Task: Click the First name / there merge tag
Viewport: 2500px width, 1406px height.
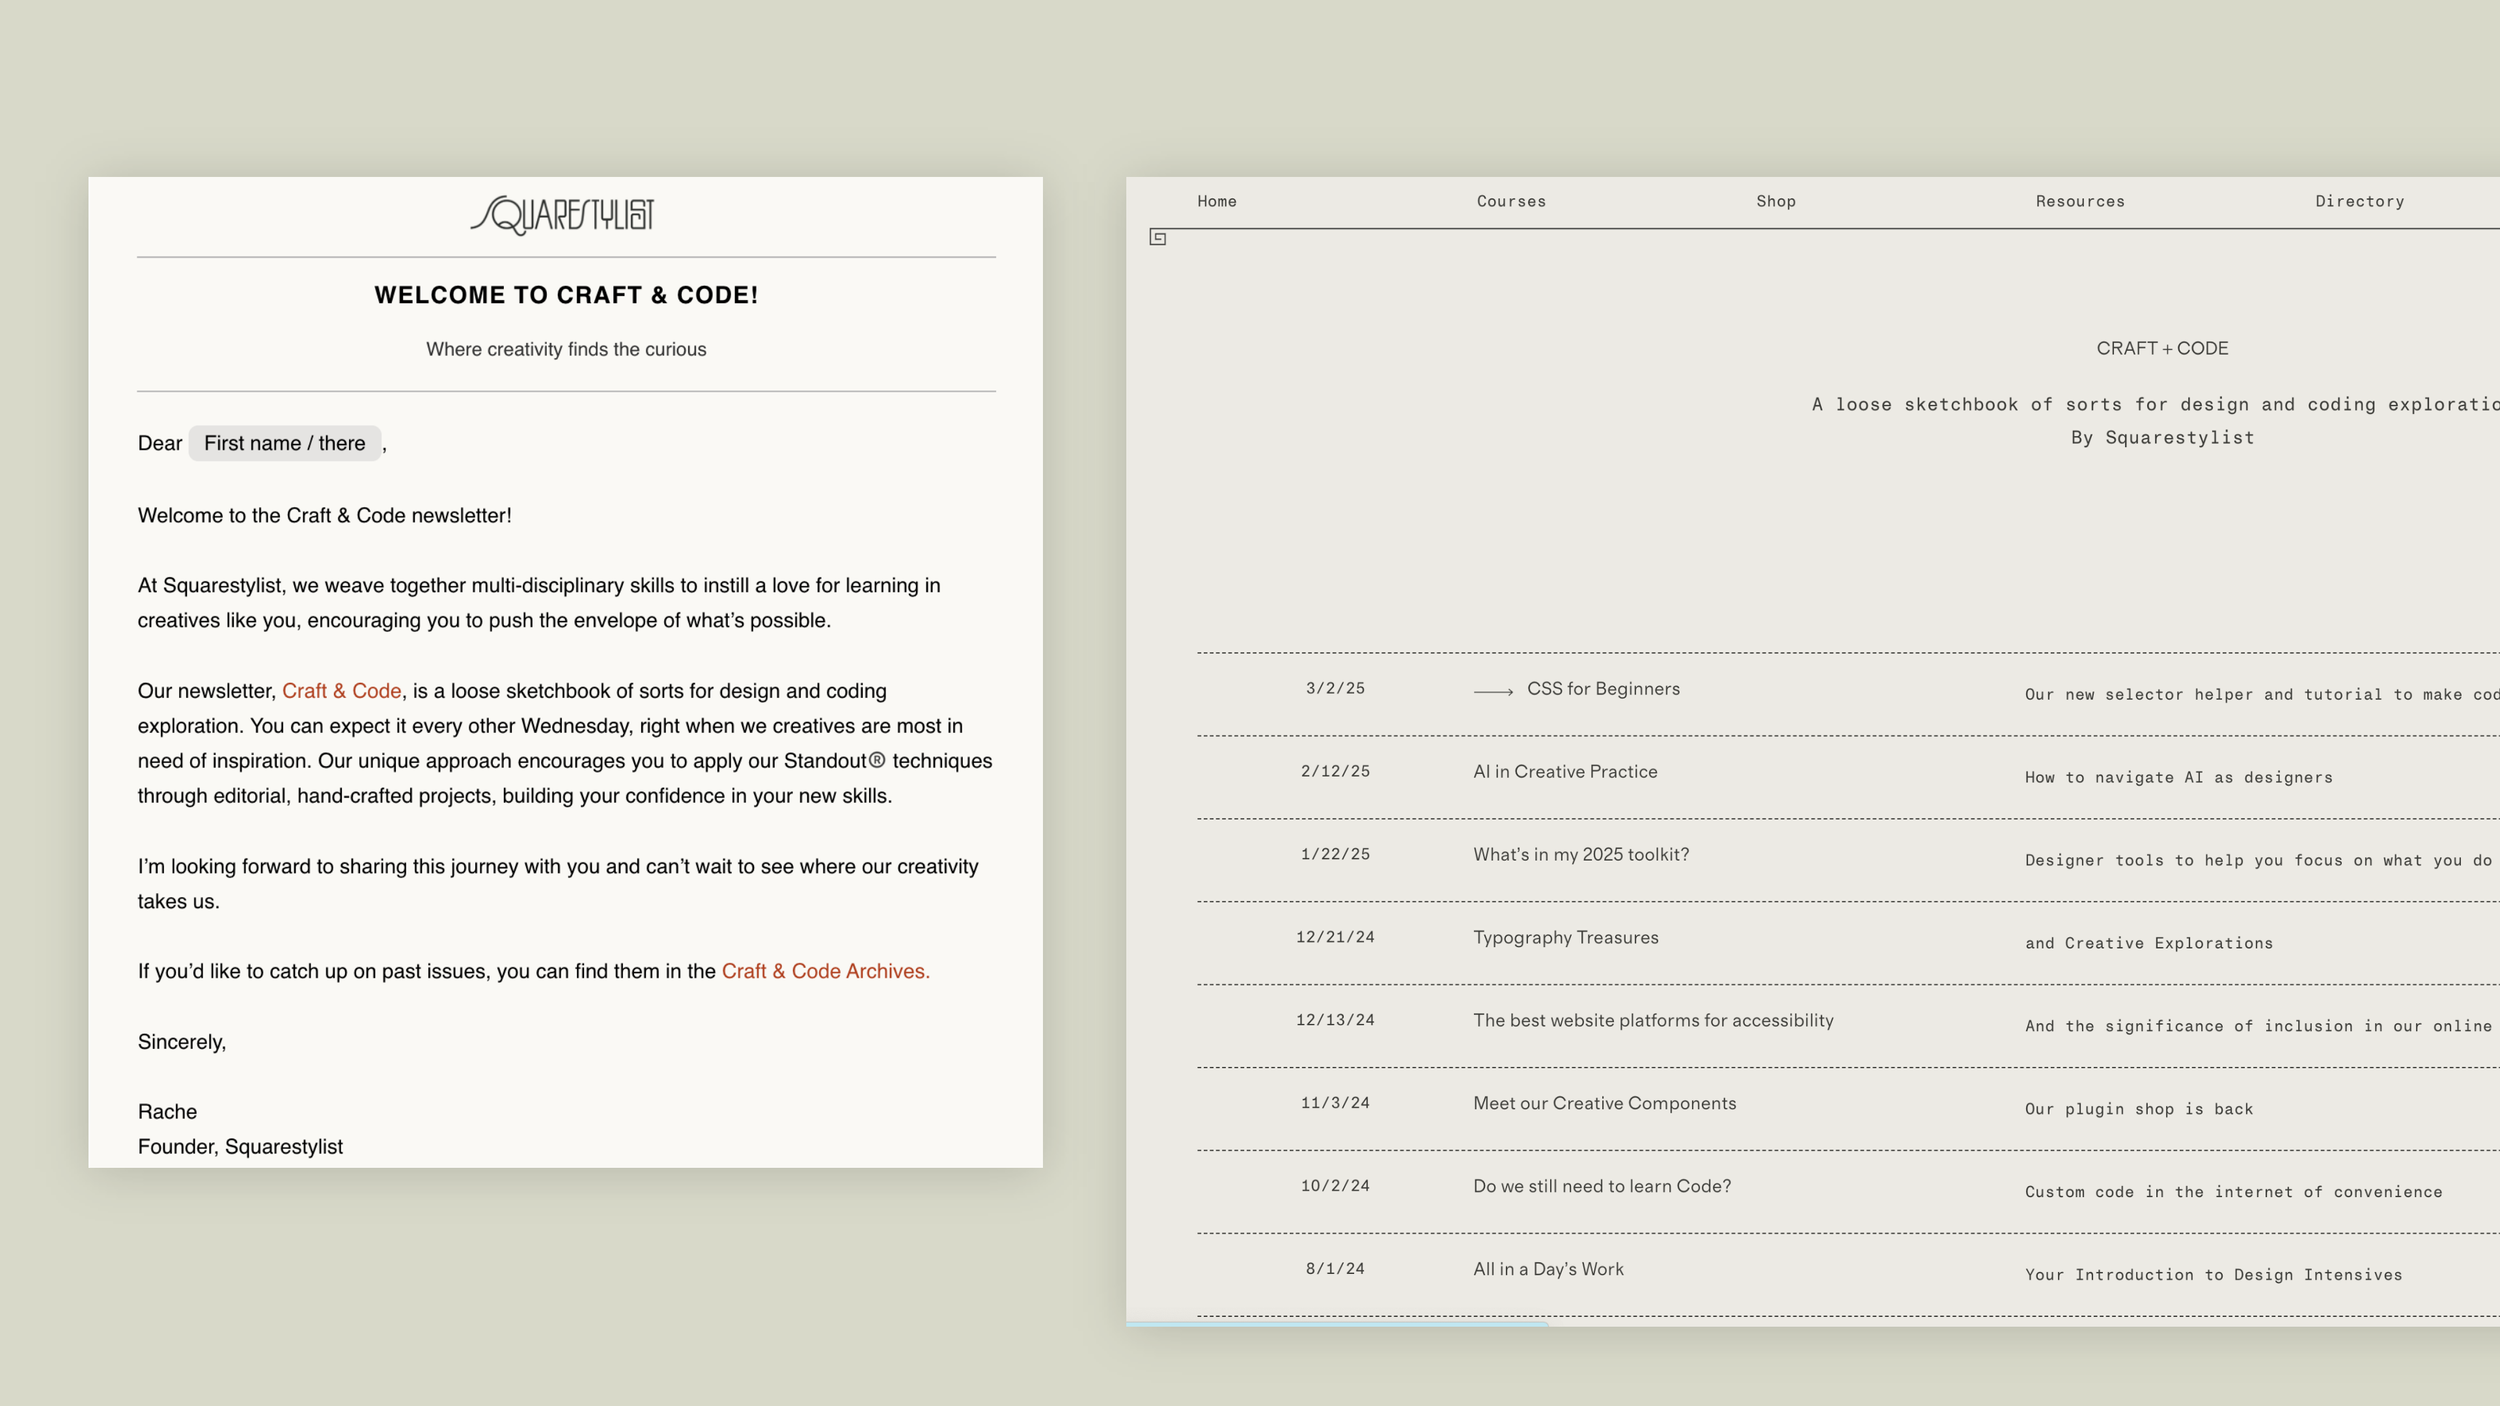Action: [x=284, y=443]
